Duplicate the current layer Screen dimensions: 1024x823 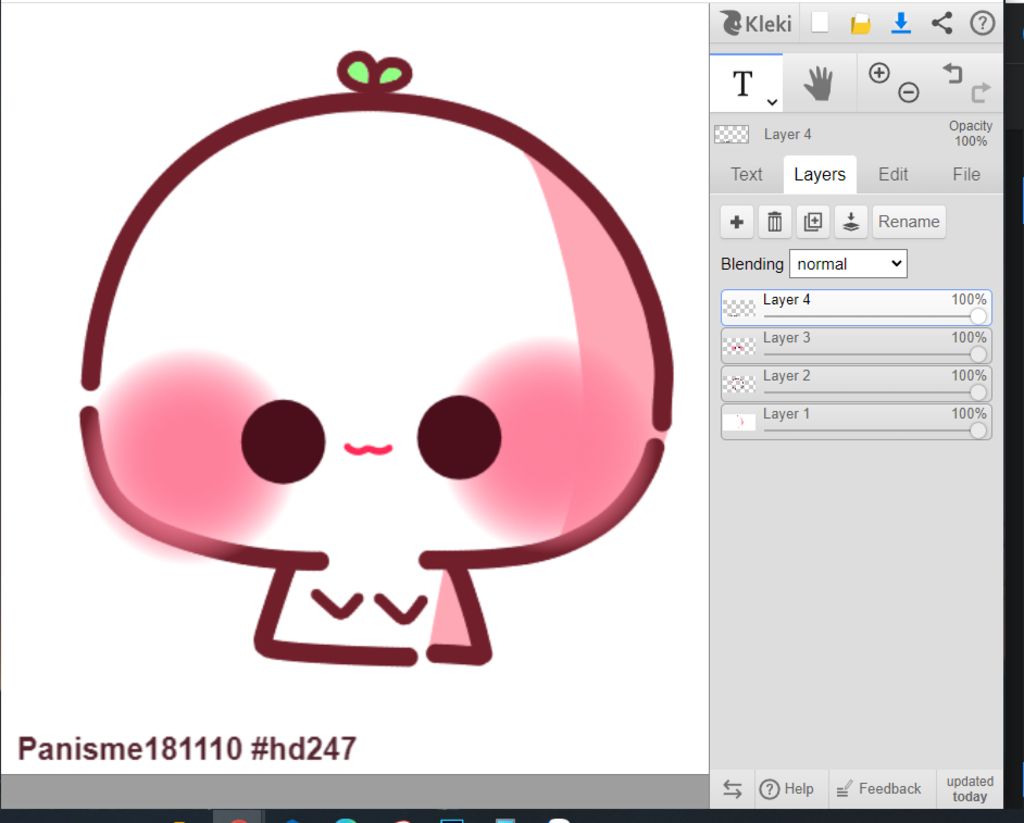coord(812,222)
